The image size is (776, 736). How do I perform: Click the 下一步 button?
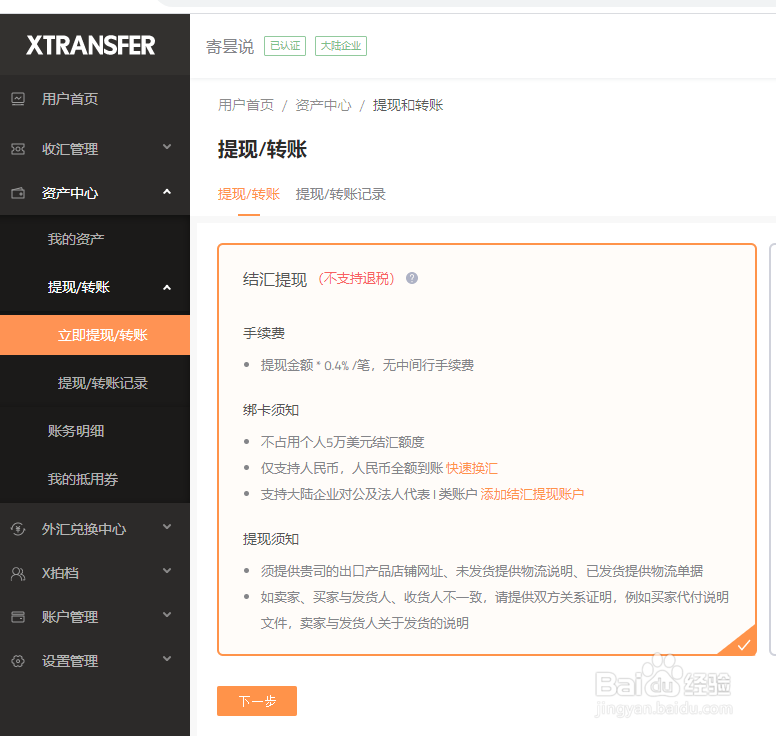point(257,701)
